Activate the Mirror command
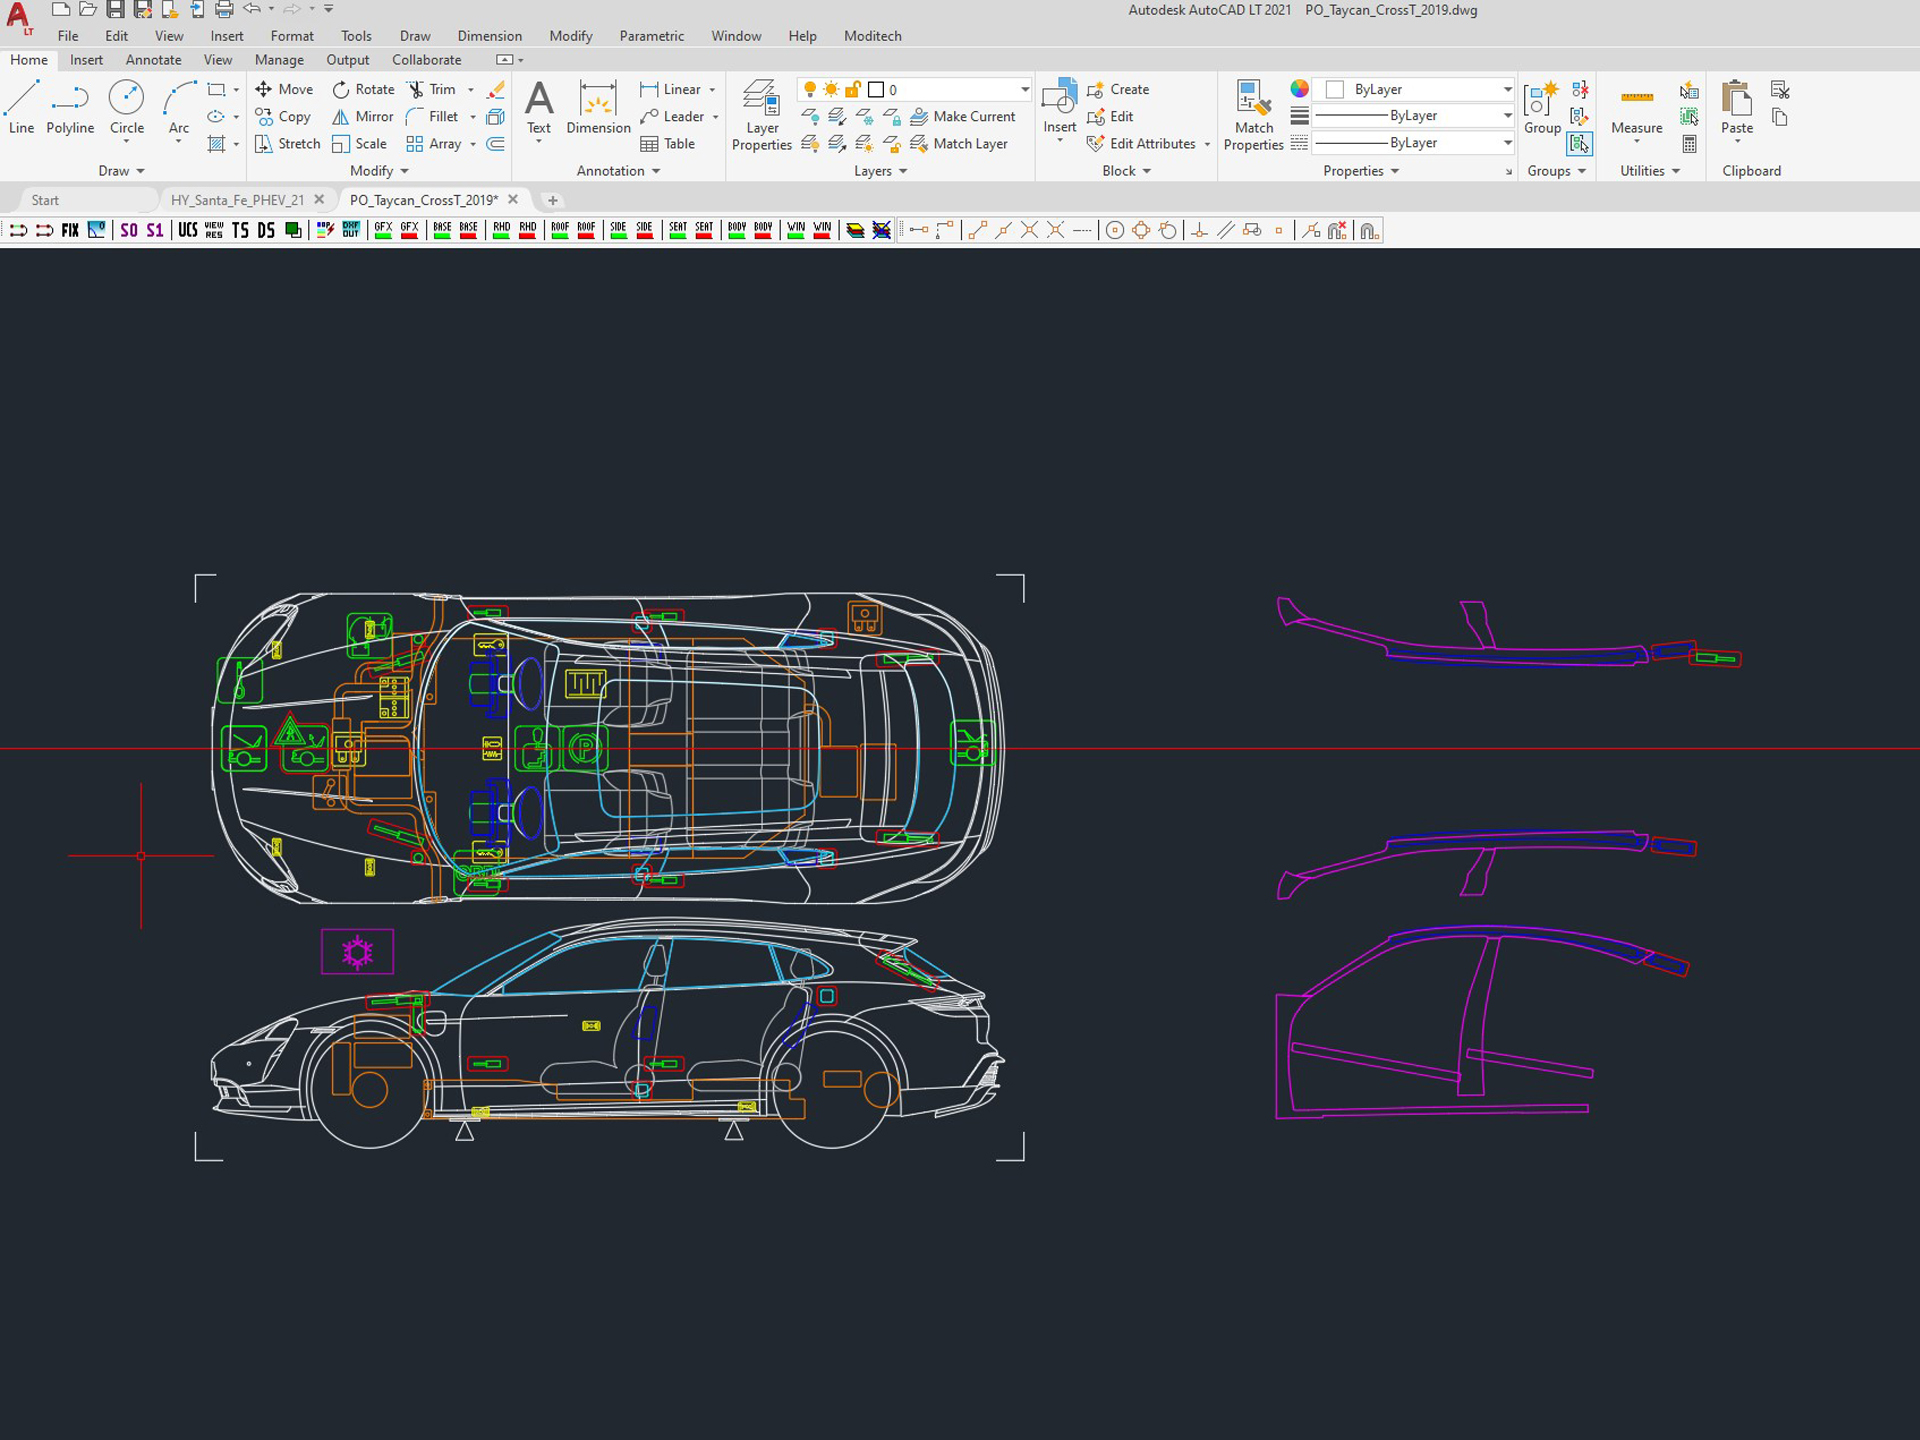This screenshot has width=1920, height=1440. (362, 116)
